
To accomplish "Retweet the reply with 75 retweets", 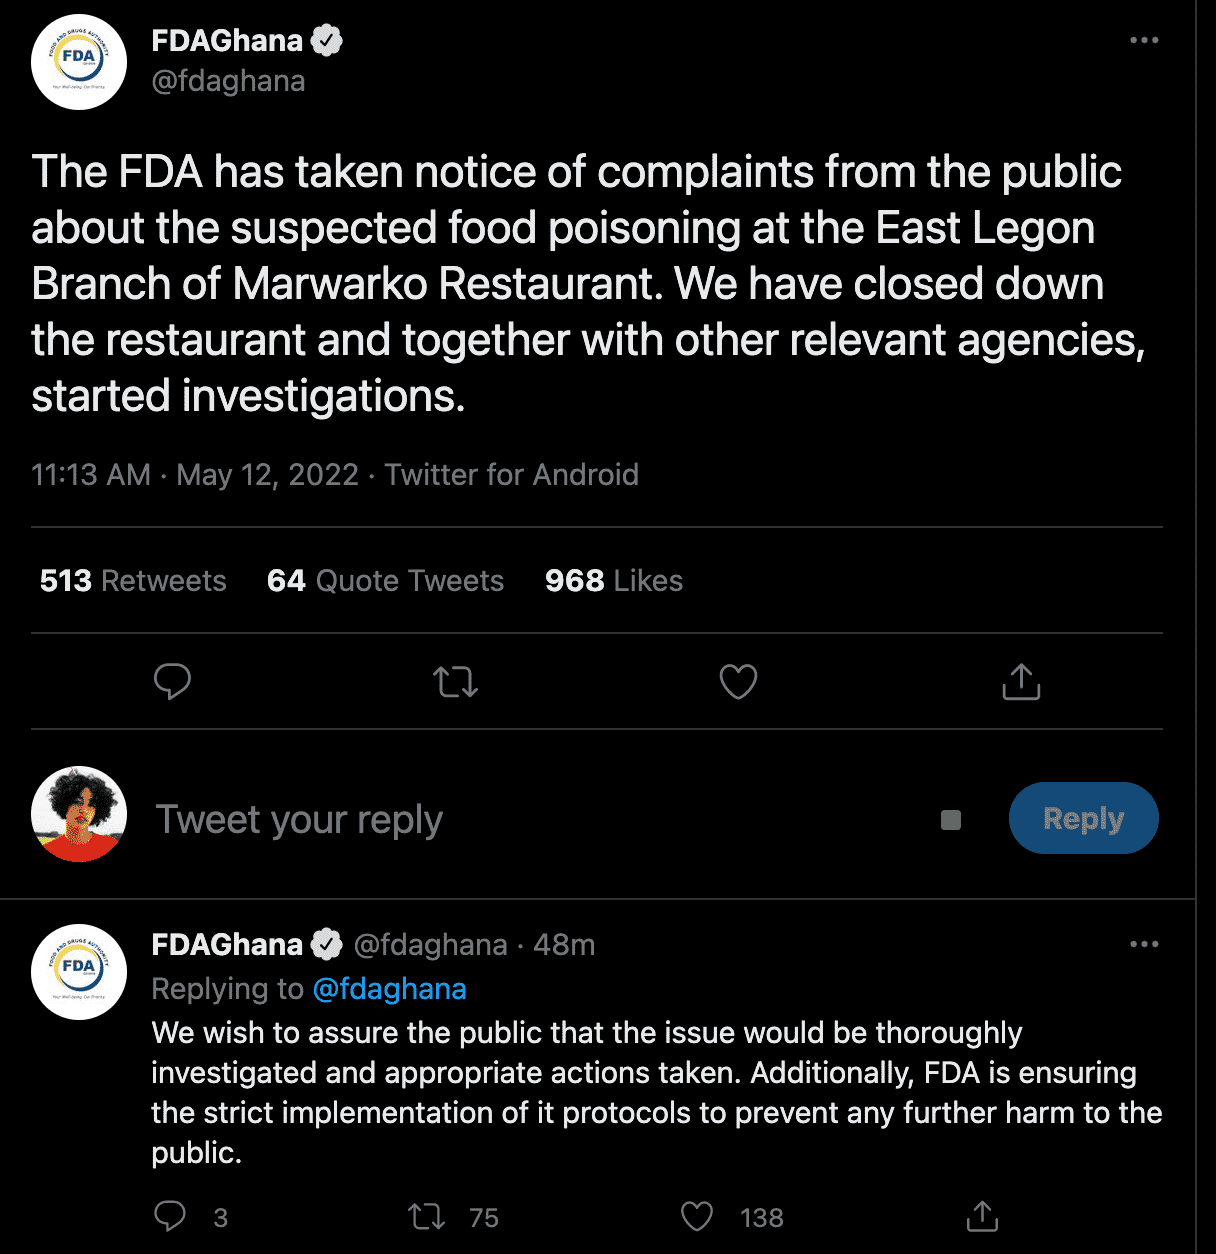I will point(427,1216).
